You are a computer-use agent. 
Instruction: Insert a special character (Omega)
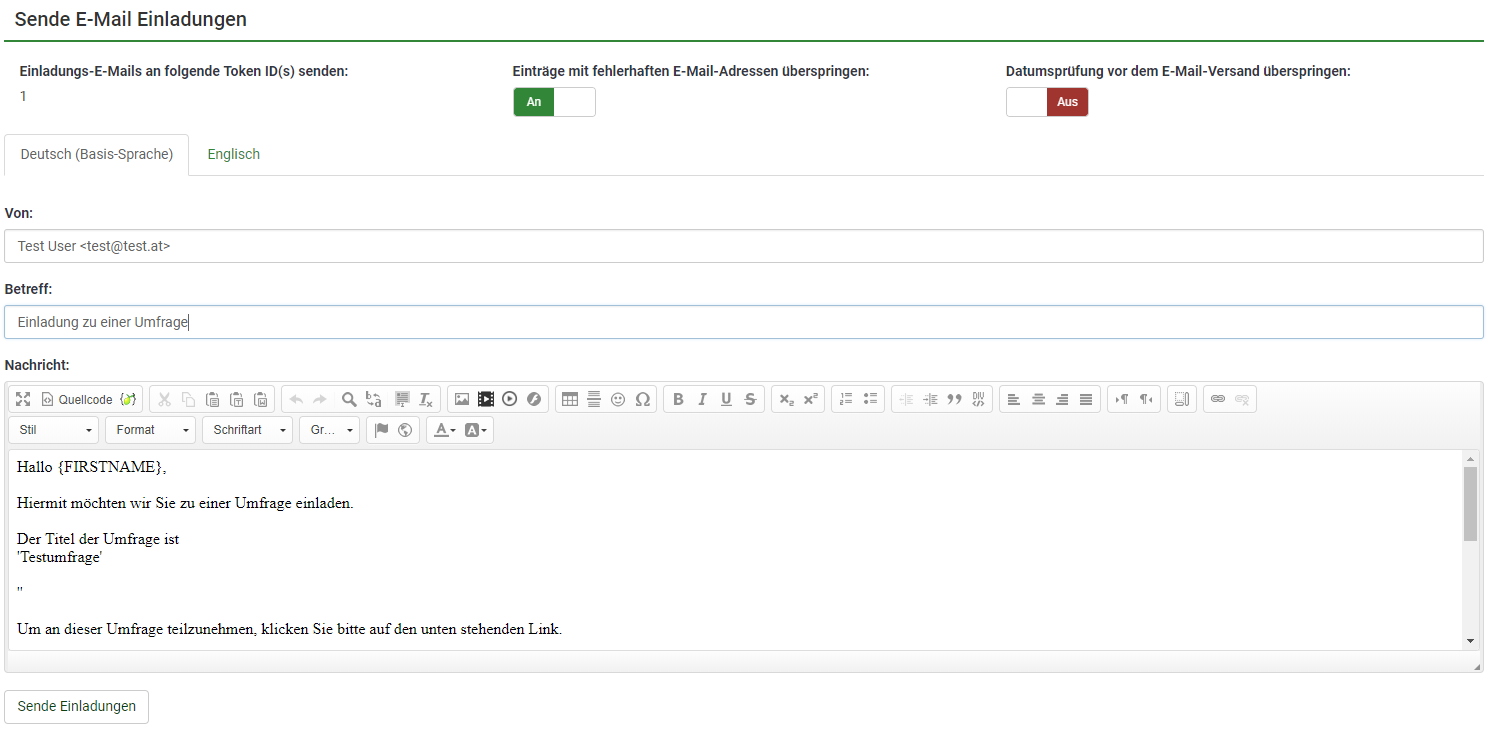pyautogui.click(x=642, y=399)
